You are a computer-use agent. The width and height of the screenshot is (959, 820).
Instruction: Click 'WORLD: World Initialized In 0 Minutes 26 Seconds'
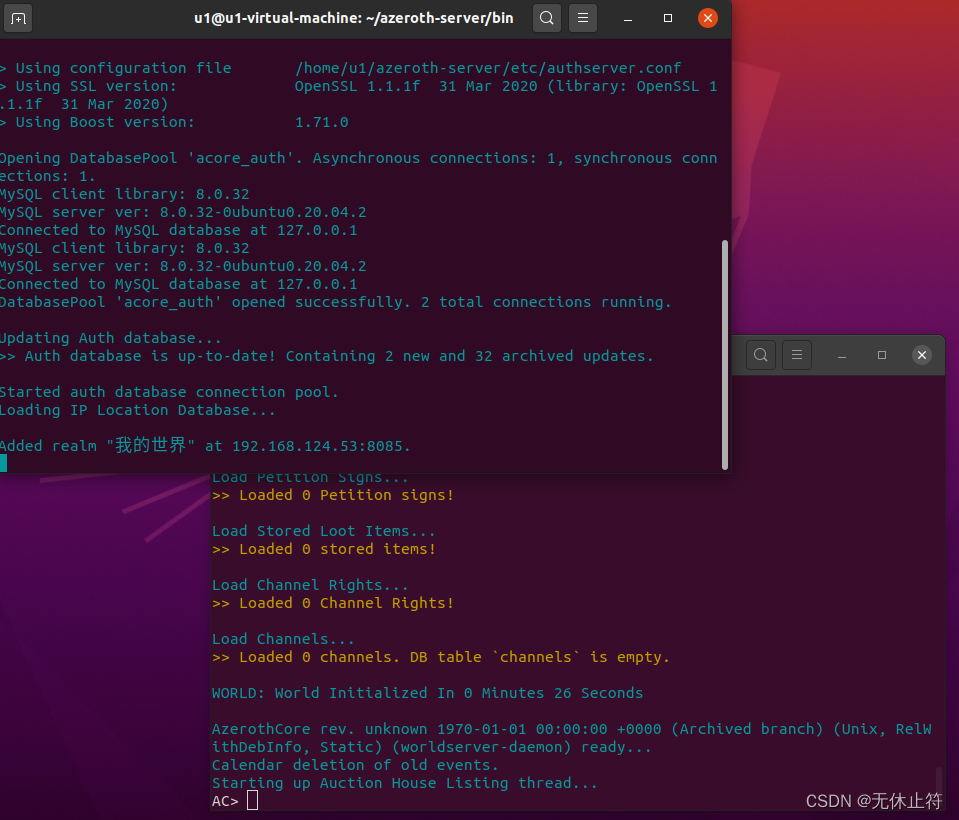point(428,693)
